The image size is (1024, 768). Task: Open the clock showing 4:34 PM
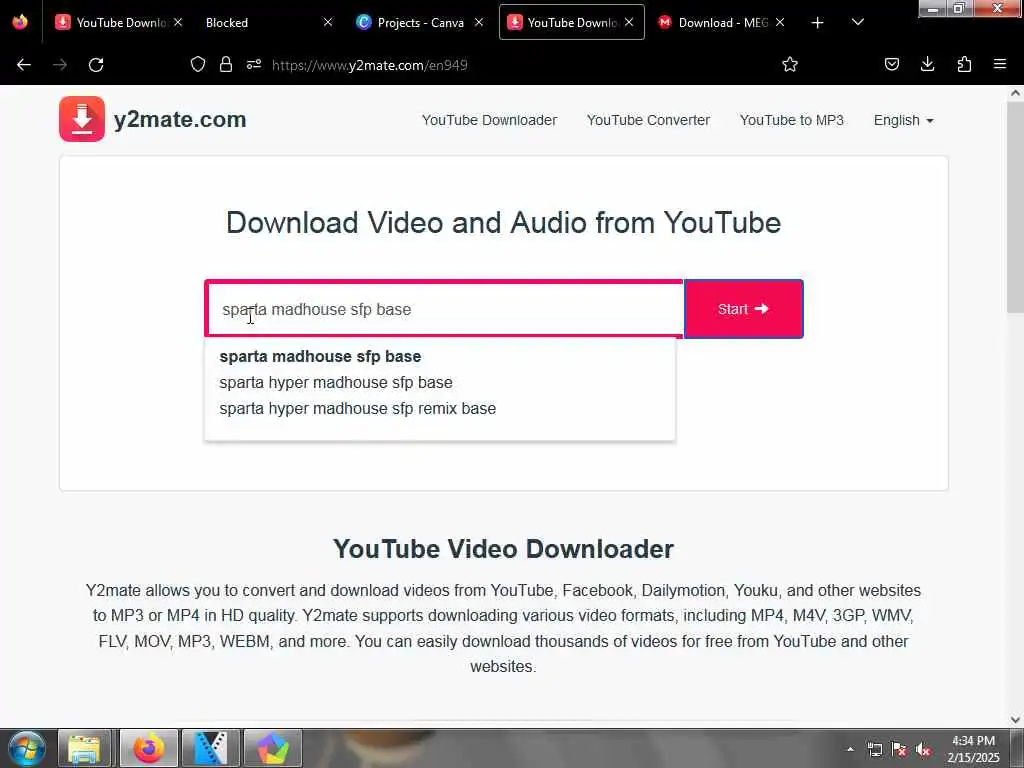(973, 749)
